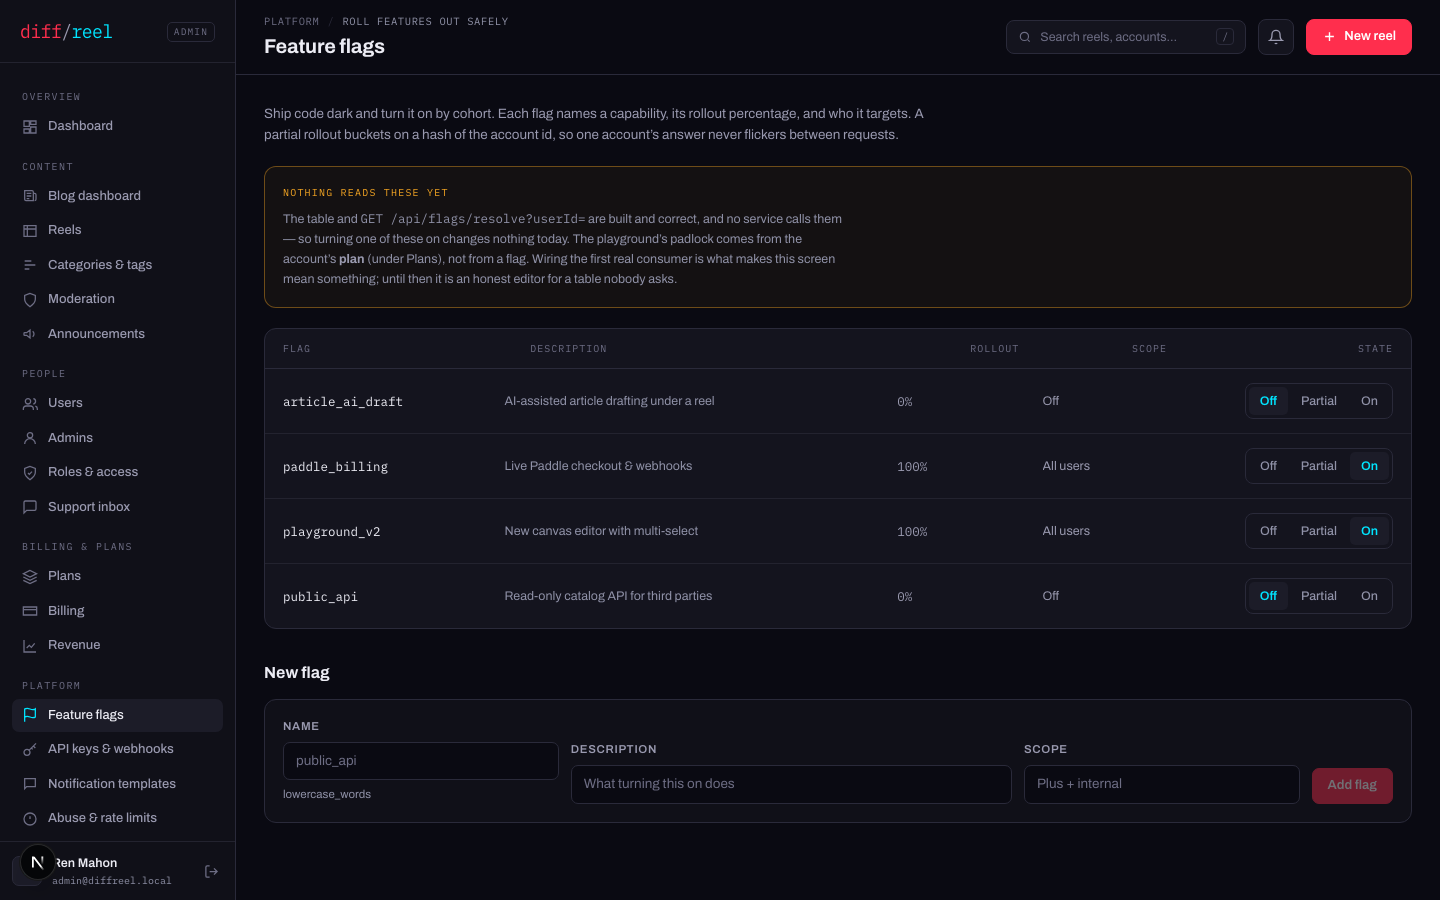Navigate to Blog dashboard
Image resolution: width=1440 pixels, height=900 pixels.
[x=117, y=196]
